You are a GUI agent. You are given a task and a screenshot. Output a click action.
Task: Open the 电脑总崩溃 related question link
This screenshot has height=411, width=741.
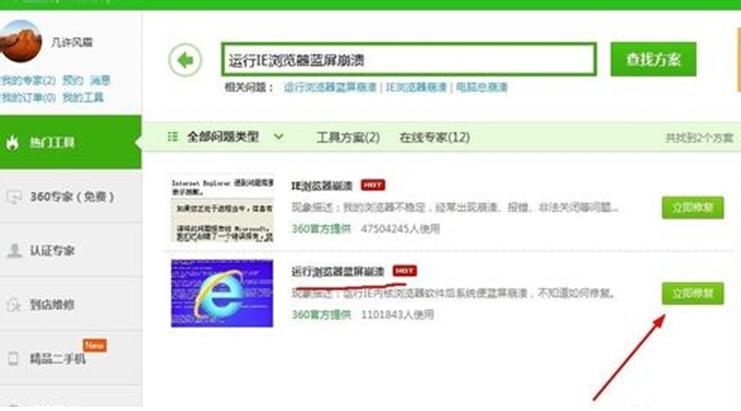(482, 88)
